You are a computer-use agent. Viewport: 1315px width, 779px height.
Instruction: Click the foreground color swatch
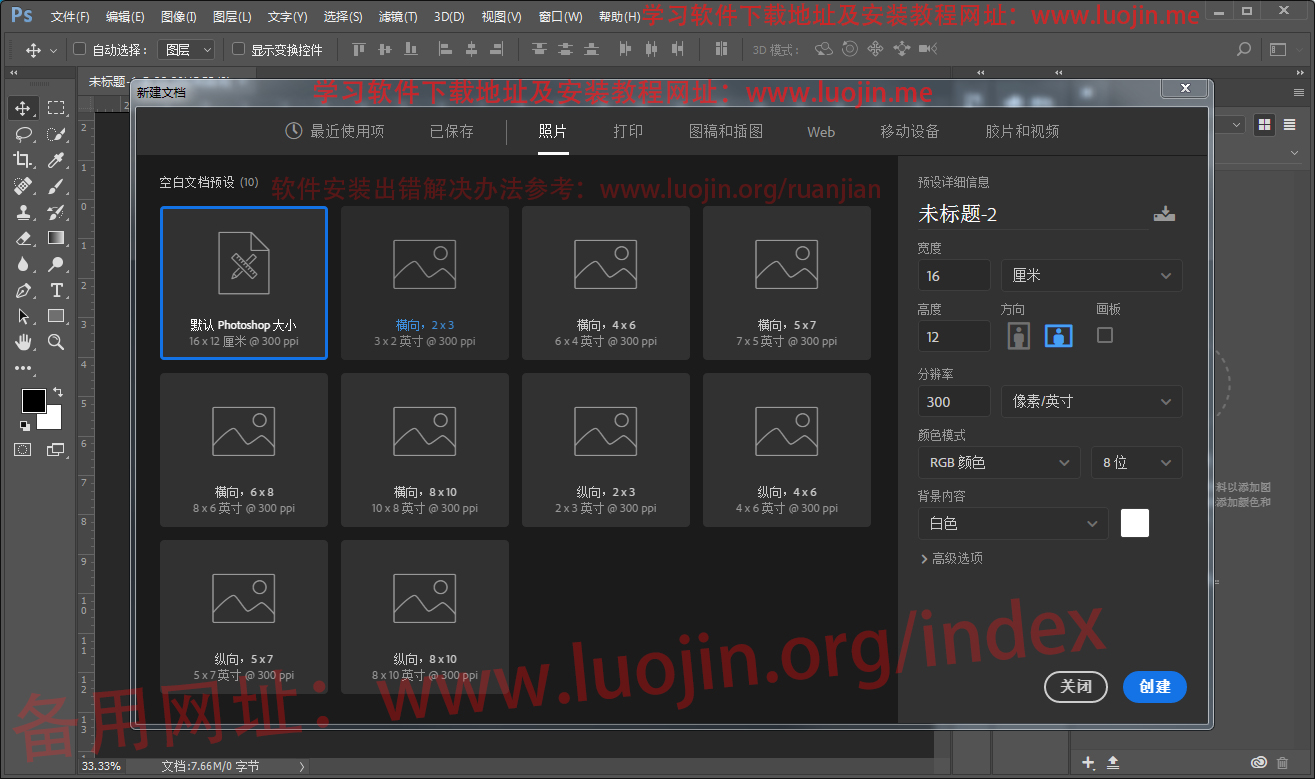click(x=34, y=400)
